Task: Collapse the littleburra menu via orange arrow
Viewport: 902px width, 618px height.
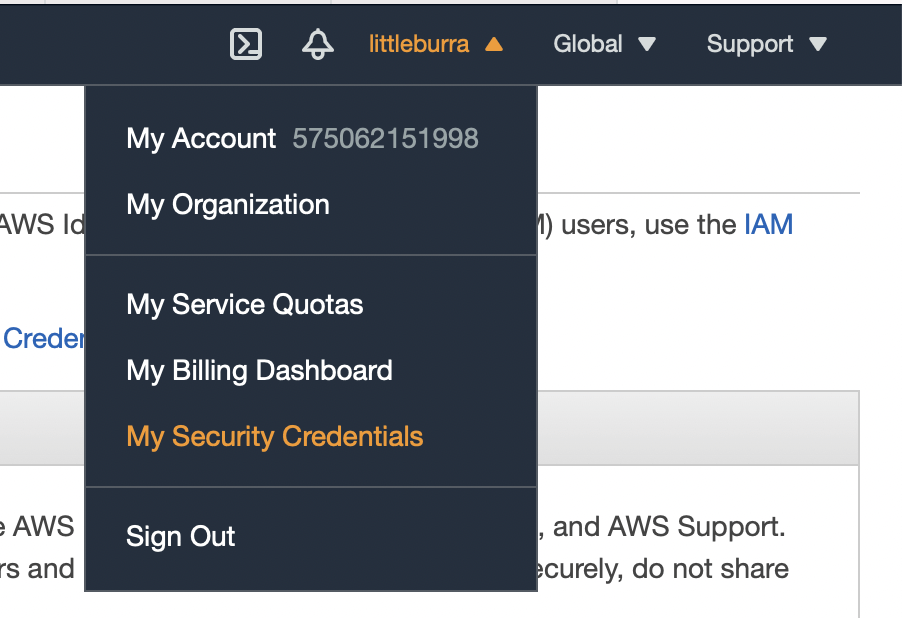Action: (493, 44)
